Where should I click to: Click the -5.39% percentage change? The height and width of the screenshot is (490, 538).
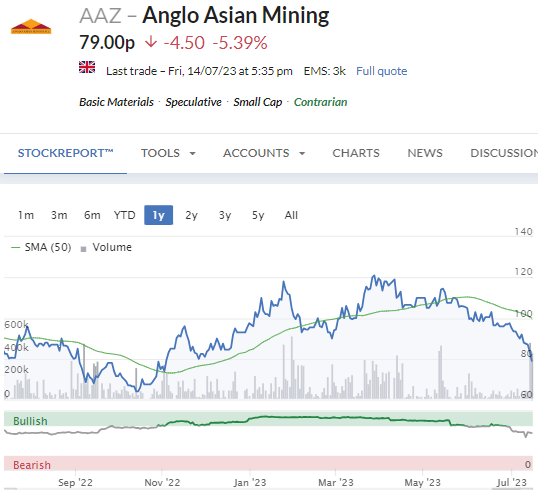240,43
